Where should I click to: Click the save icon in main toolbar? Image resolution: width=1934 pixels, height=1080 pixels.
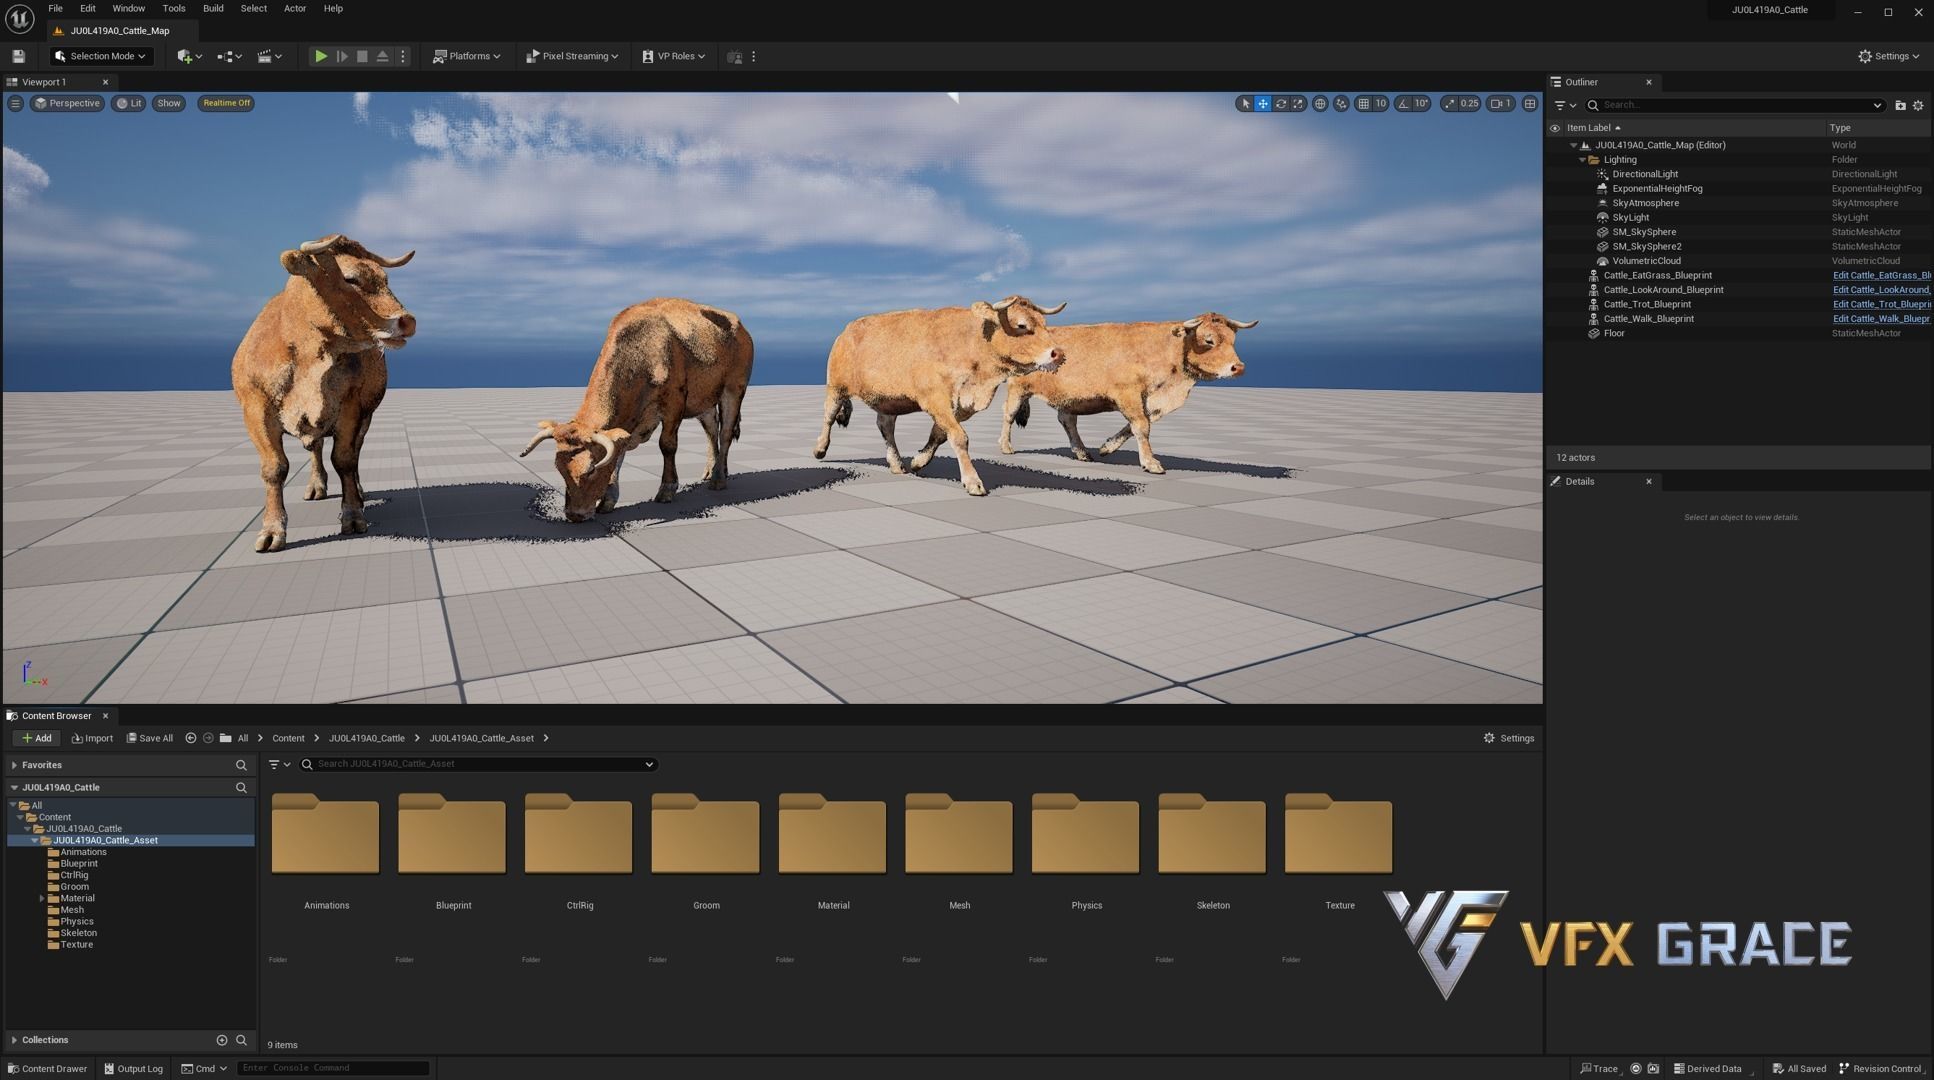pyautogui.click(x=18, y=57)
